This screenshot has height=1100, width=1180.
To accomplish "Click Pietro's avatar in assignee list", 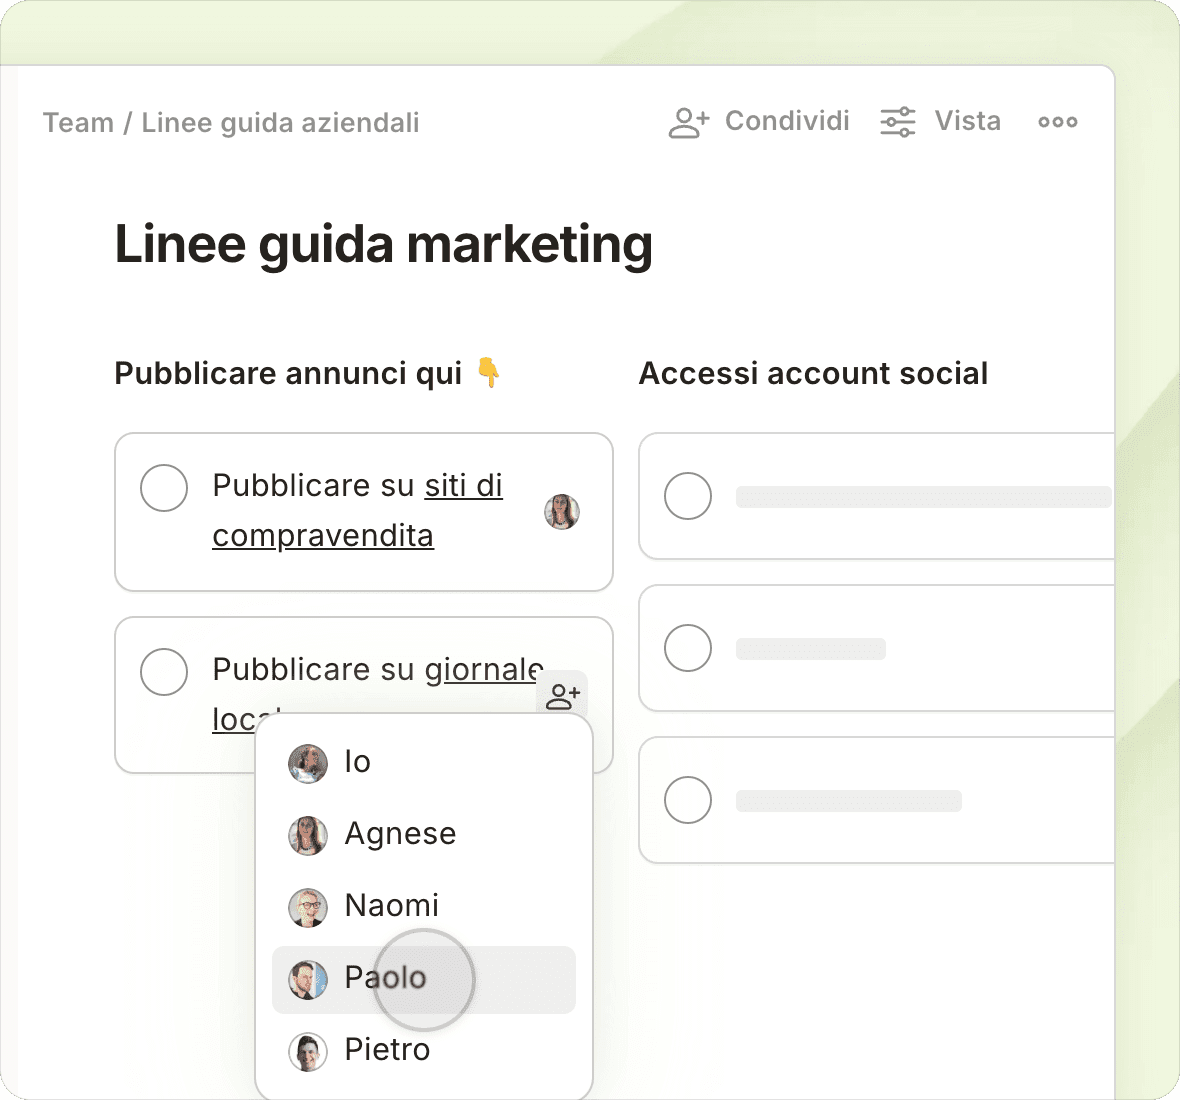I will pyautogui.click(x=308, y=1050).
